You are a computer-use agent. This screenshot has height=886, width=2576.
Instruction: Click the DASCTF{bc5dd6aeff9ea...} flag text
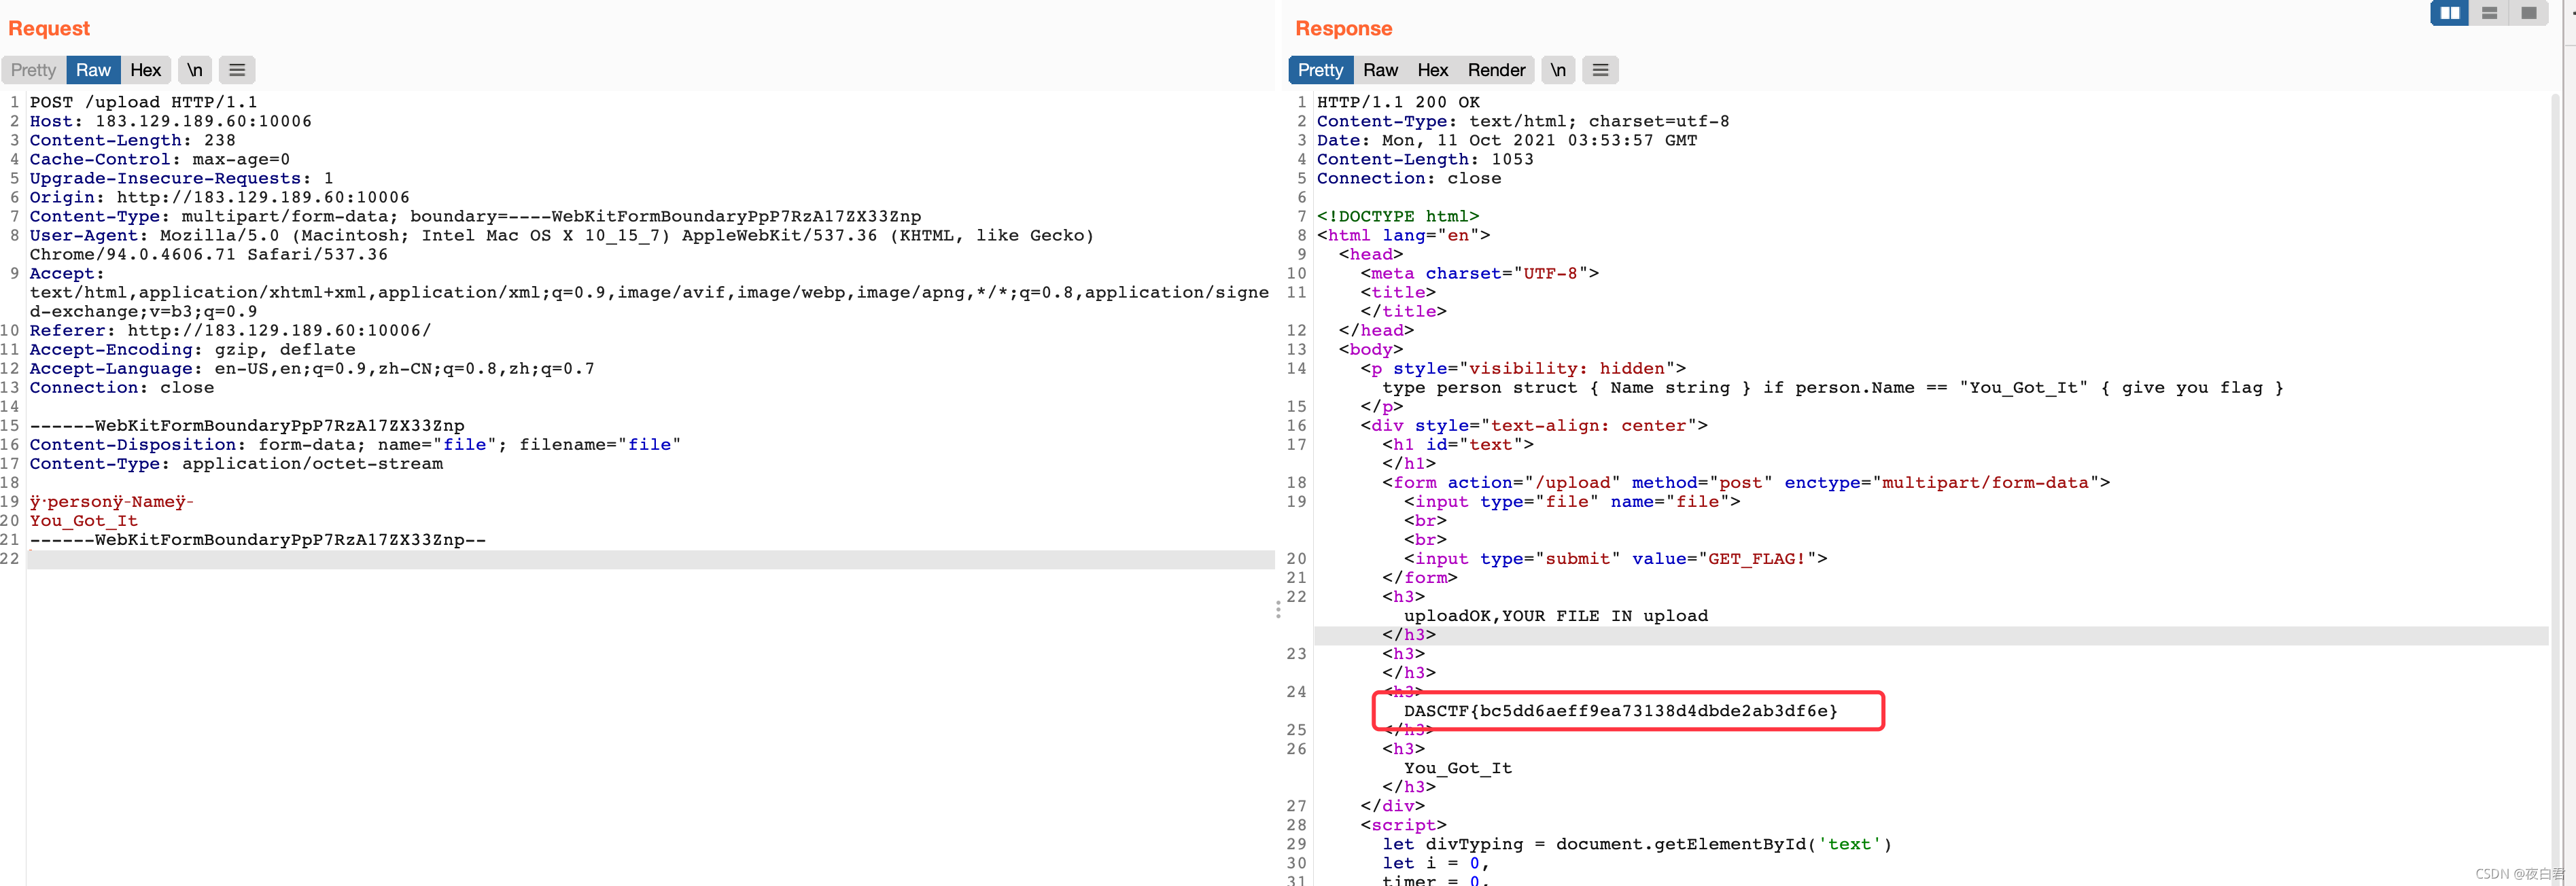(1621, 711)
